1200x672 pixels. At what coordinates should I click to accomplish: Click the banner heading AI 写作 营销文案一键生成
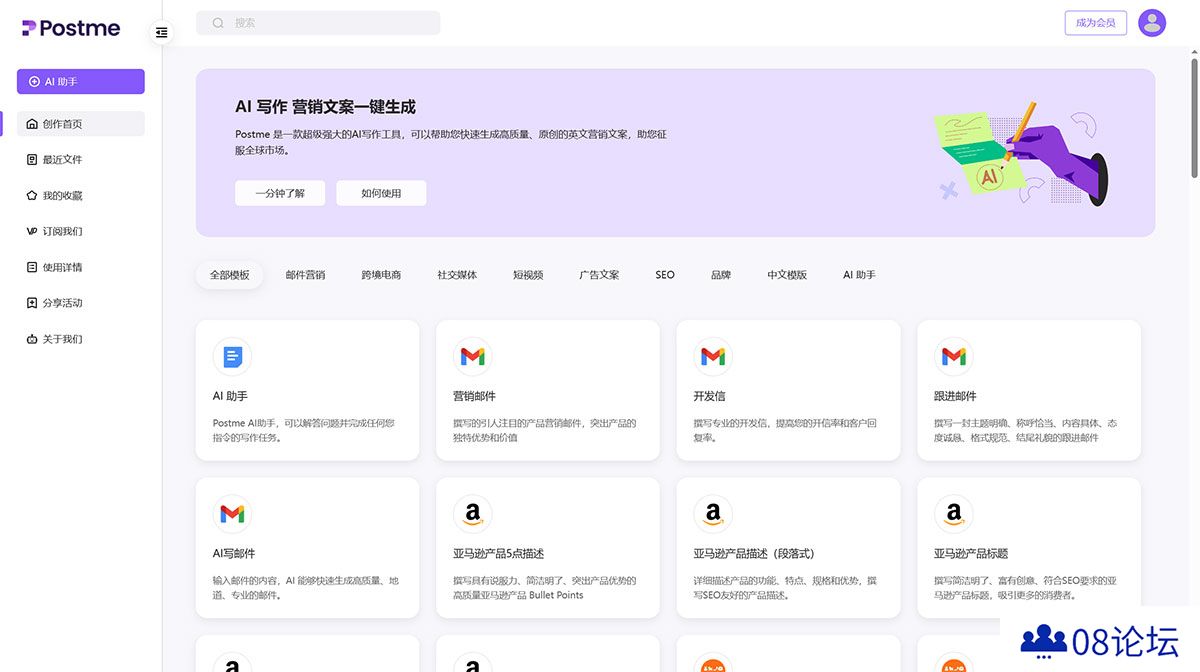pyautogui.click(x=325, y=107)
